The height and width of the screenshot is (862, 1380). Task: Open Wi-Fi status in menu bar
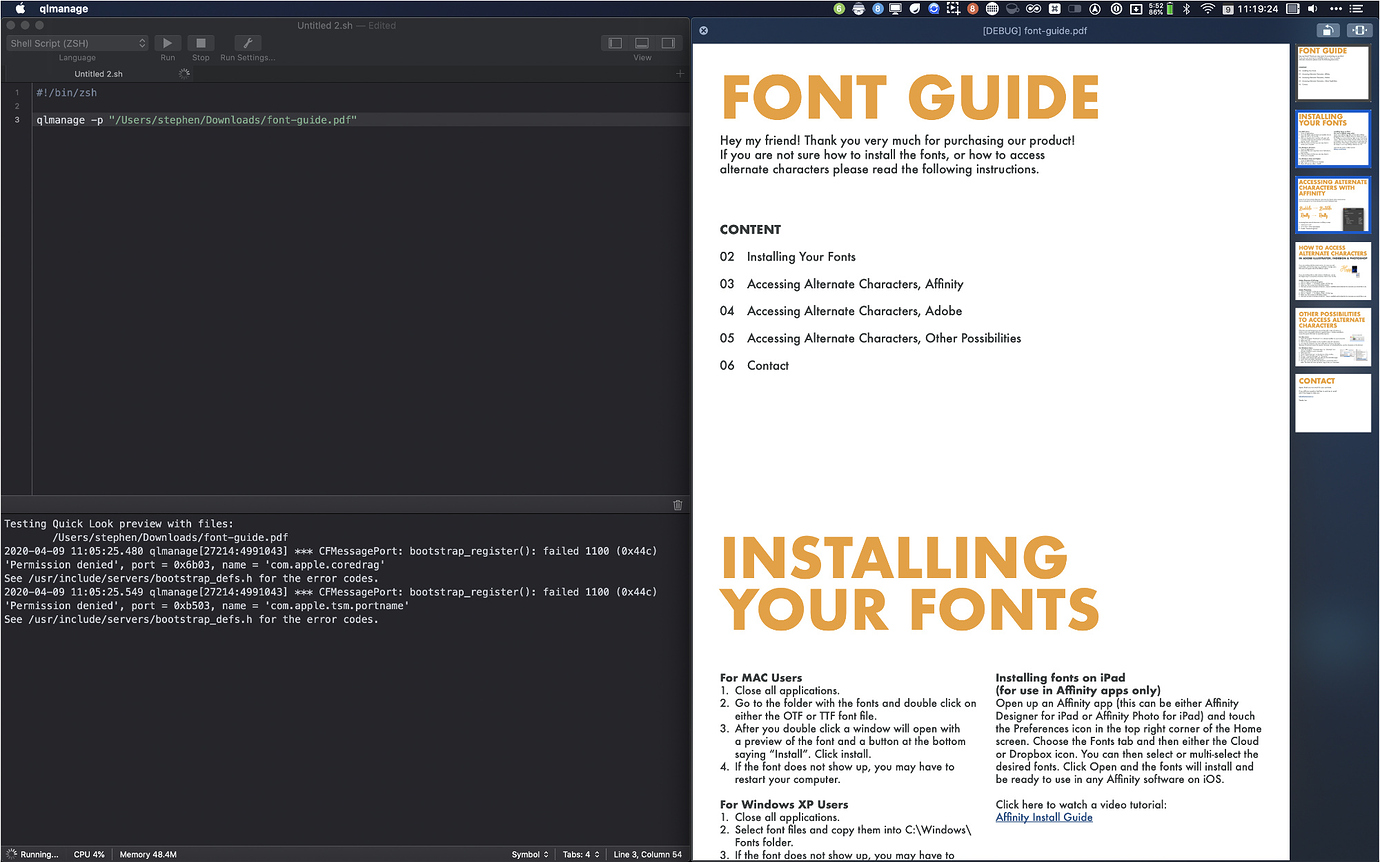click(1207, 9)
